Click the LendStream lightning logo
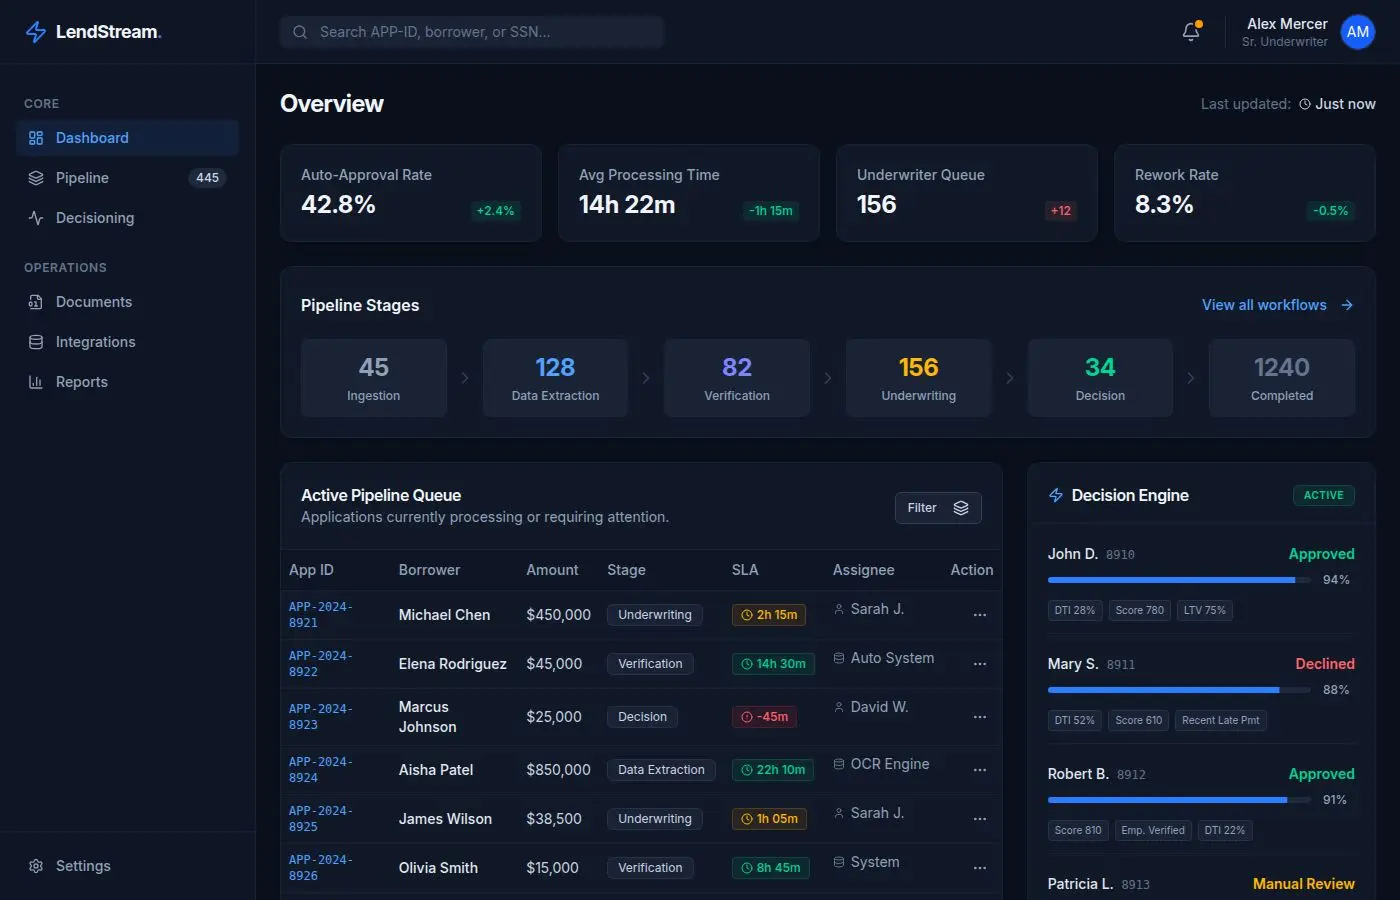This screenshot has height=900, width=1400. point(36,32)
